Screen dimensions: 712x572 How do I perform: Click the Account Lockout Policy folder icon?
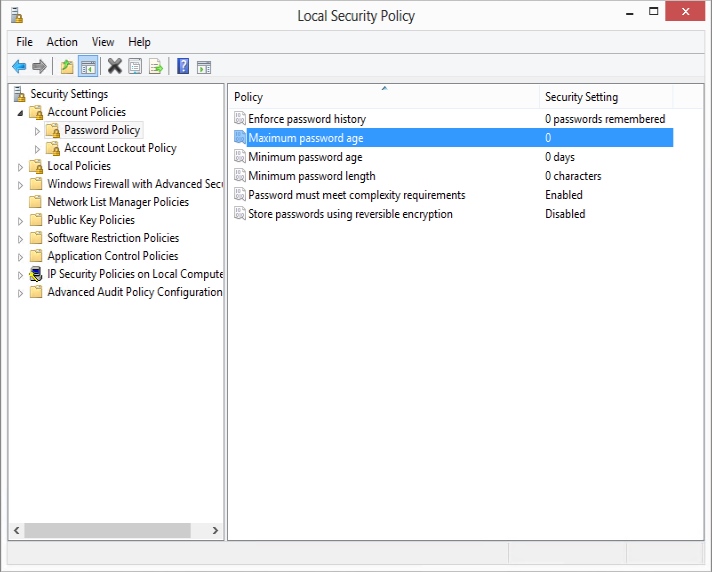pyautogui.click(x=53, y=148)
